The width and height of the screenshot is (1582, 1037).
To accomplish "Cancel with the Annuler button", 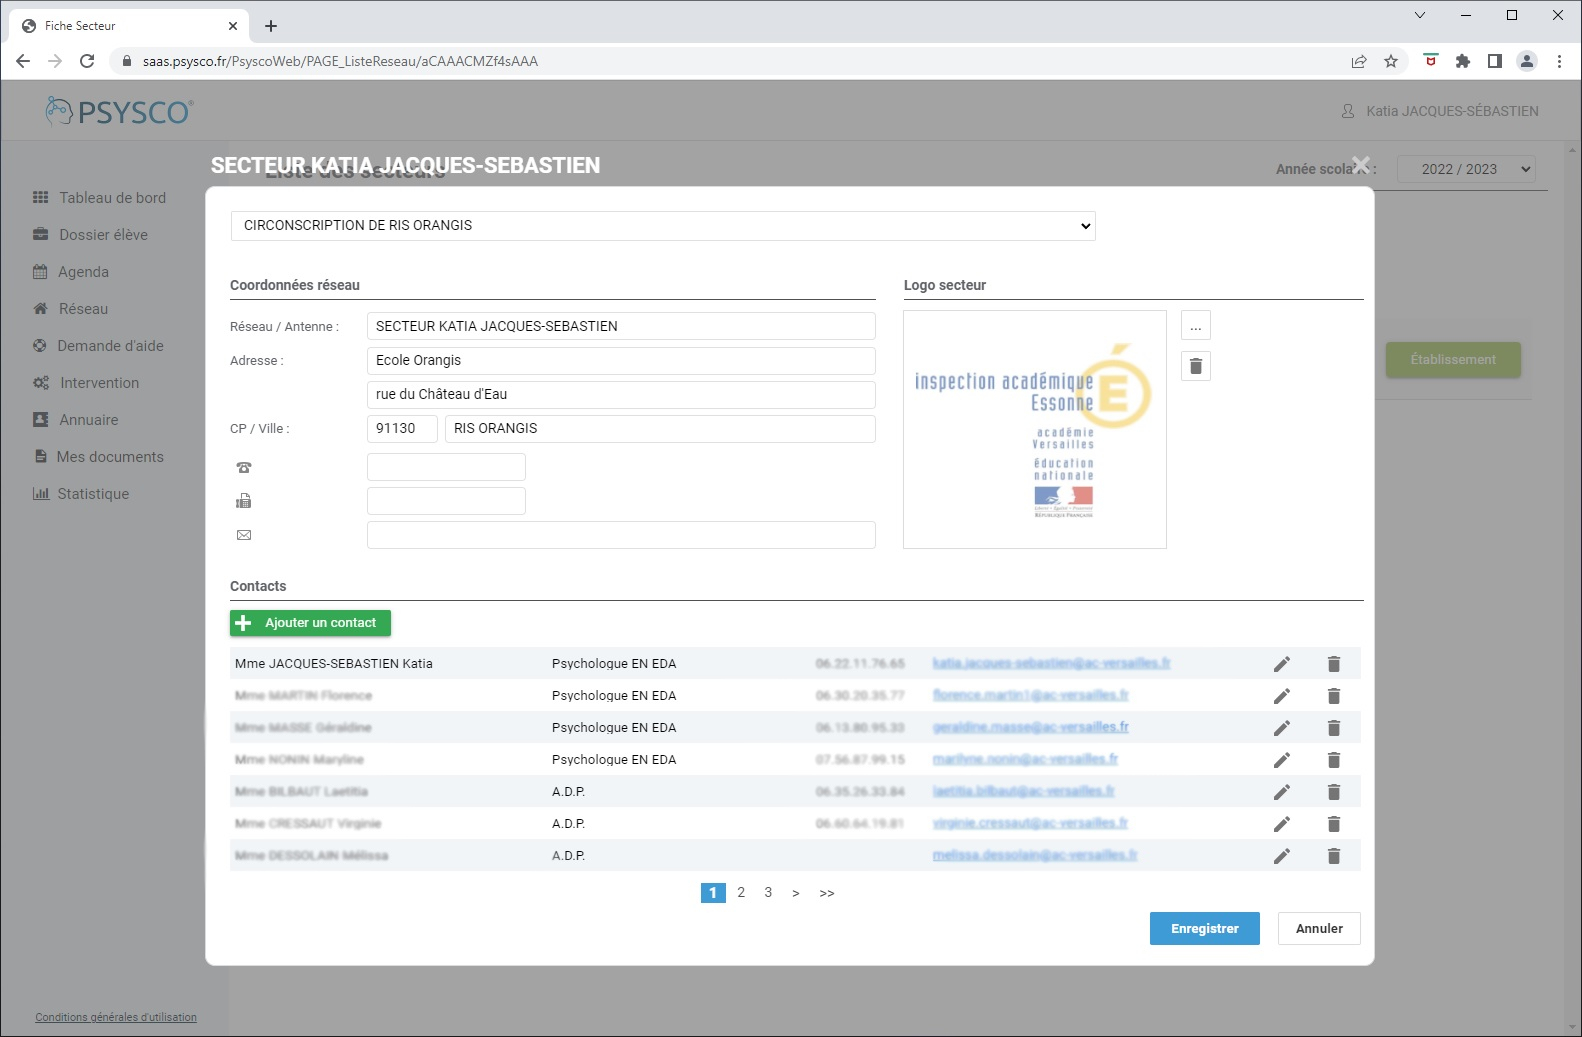I will coord(1318,929).
